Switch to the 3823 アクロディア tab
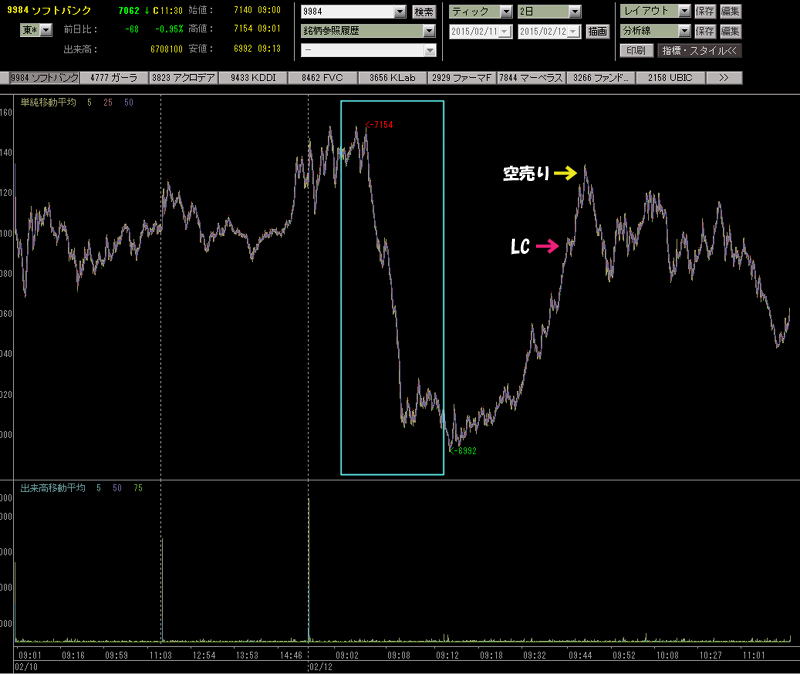800x674 pixels. 183,78
